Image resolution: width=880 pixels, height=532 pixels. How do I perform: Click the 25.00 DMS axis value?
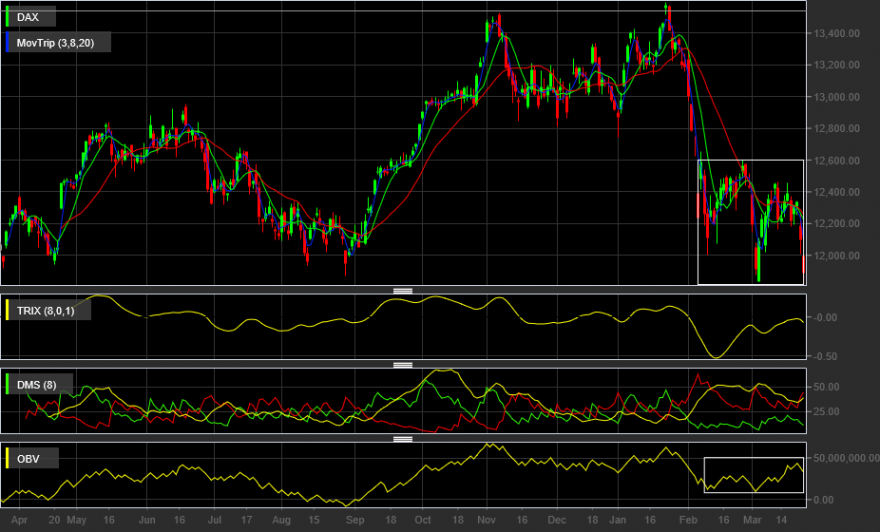(826, 412)
